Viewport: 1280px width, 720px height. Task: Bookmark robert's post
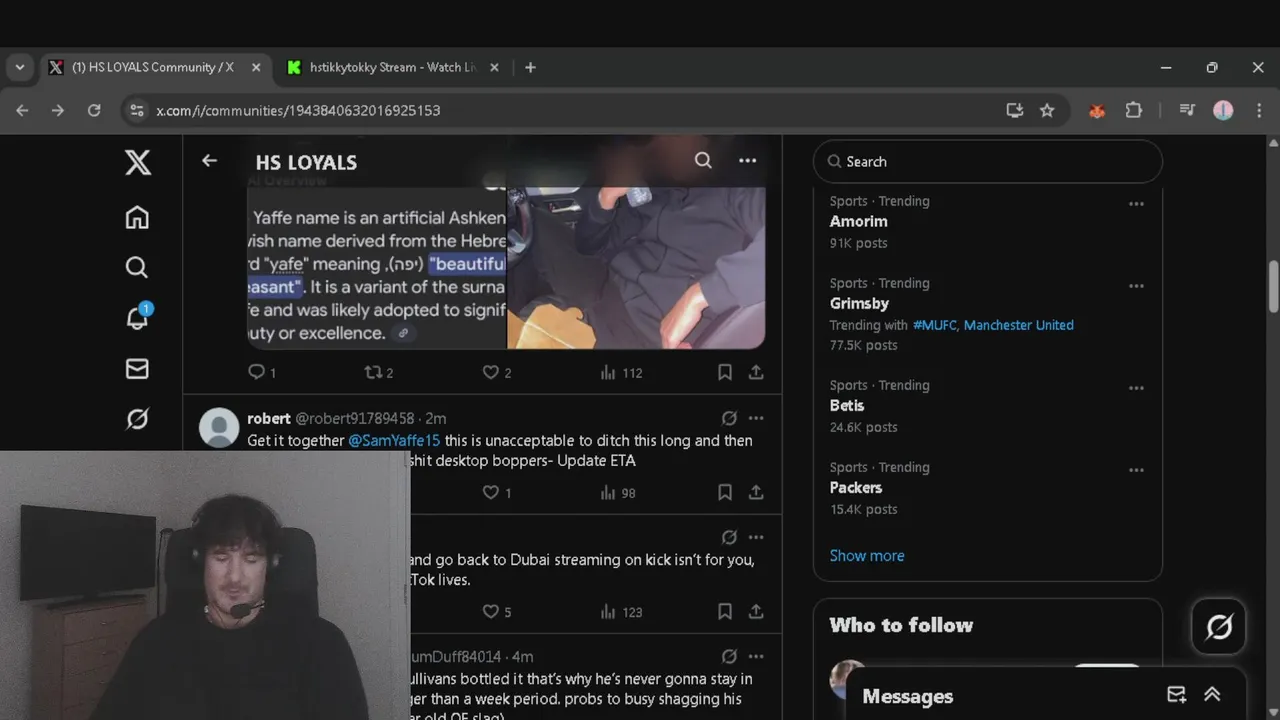[725, 492]
